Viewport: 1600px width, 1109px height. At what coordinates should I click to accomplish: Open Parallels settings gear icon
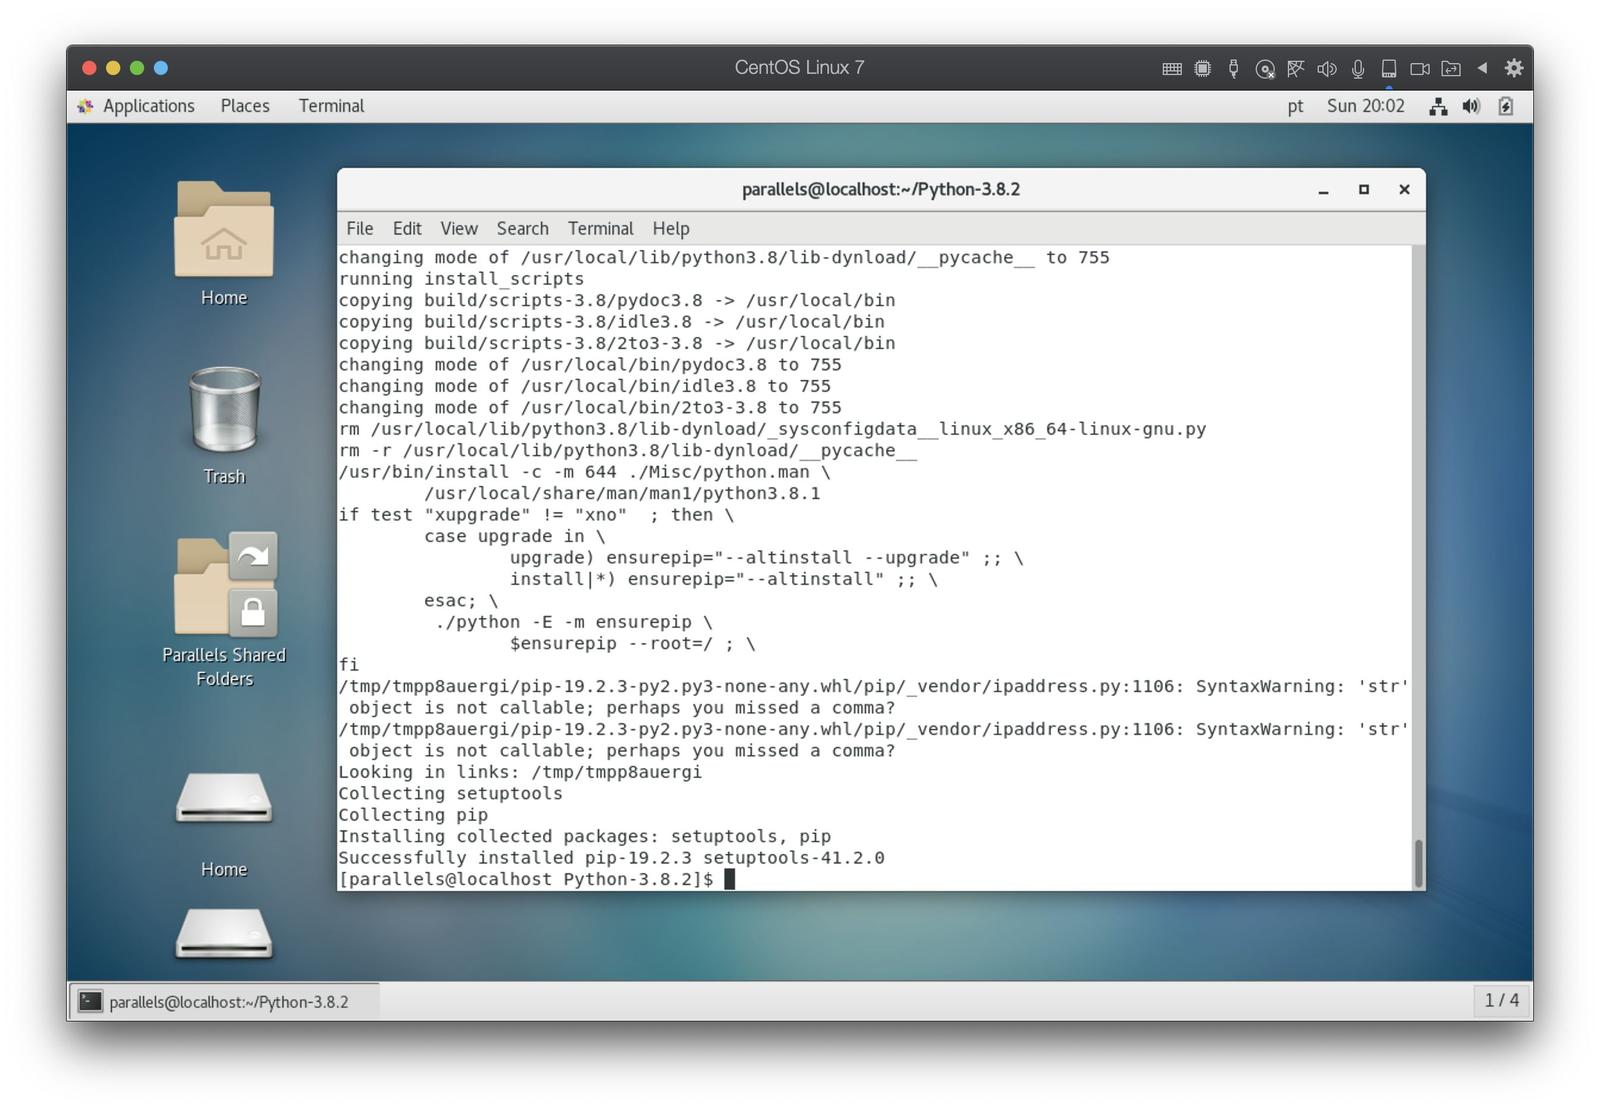click(1514, 68)
